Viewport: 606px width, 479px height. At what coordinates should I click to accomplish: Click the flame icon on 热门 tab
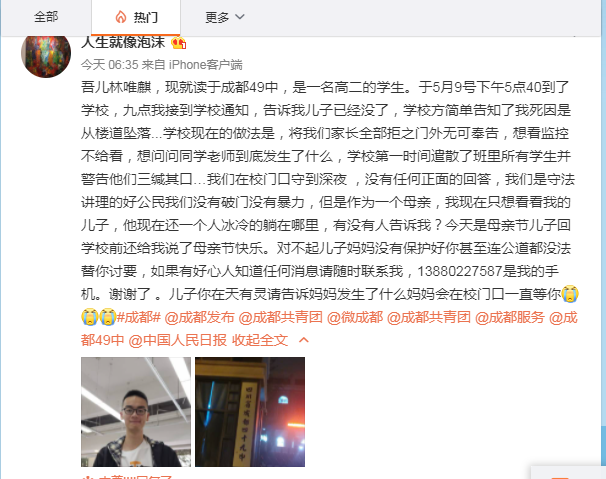[x=121, y=17]
